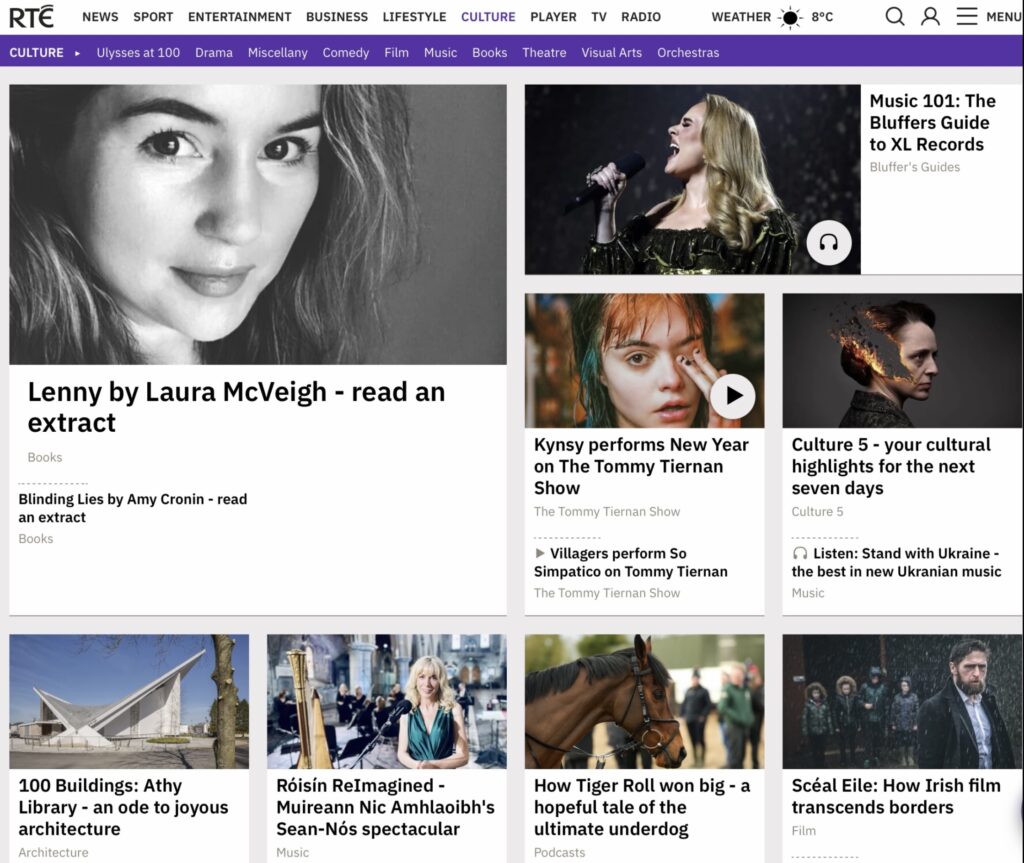Viewport: 1024px width, 863px height.
Task: Open the Drama subsection
Action: point(214,53)
